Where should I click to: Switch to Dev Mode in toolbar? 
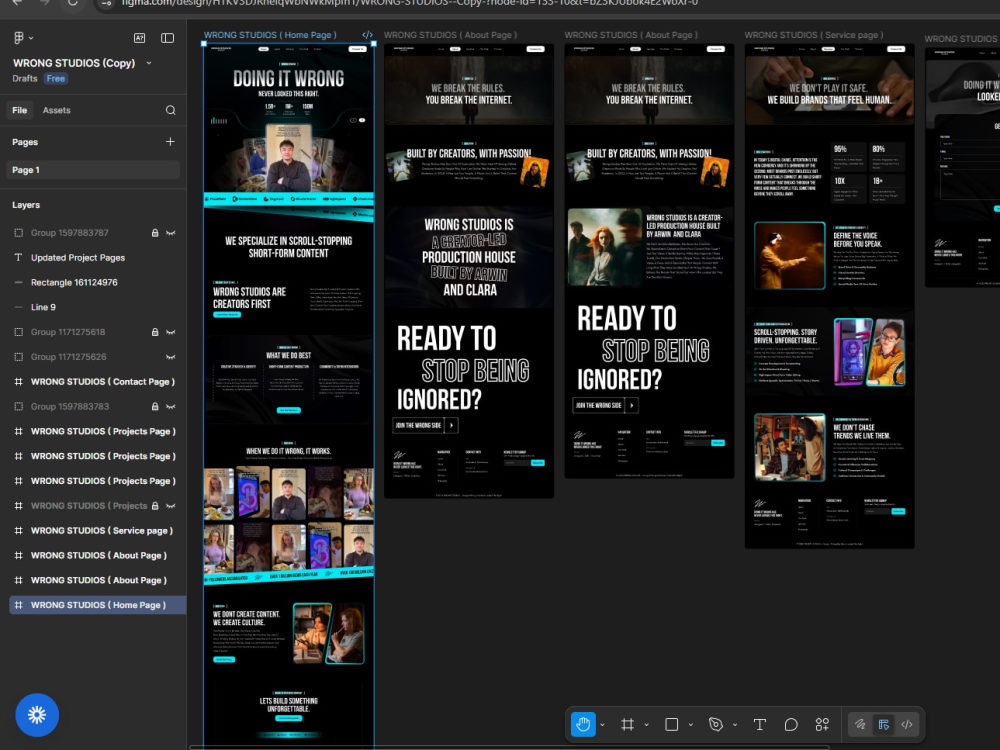pos(907,724)
